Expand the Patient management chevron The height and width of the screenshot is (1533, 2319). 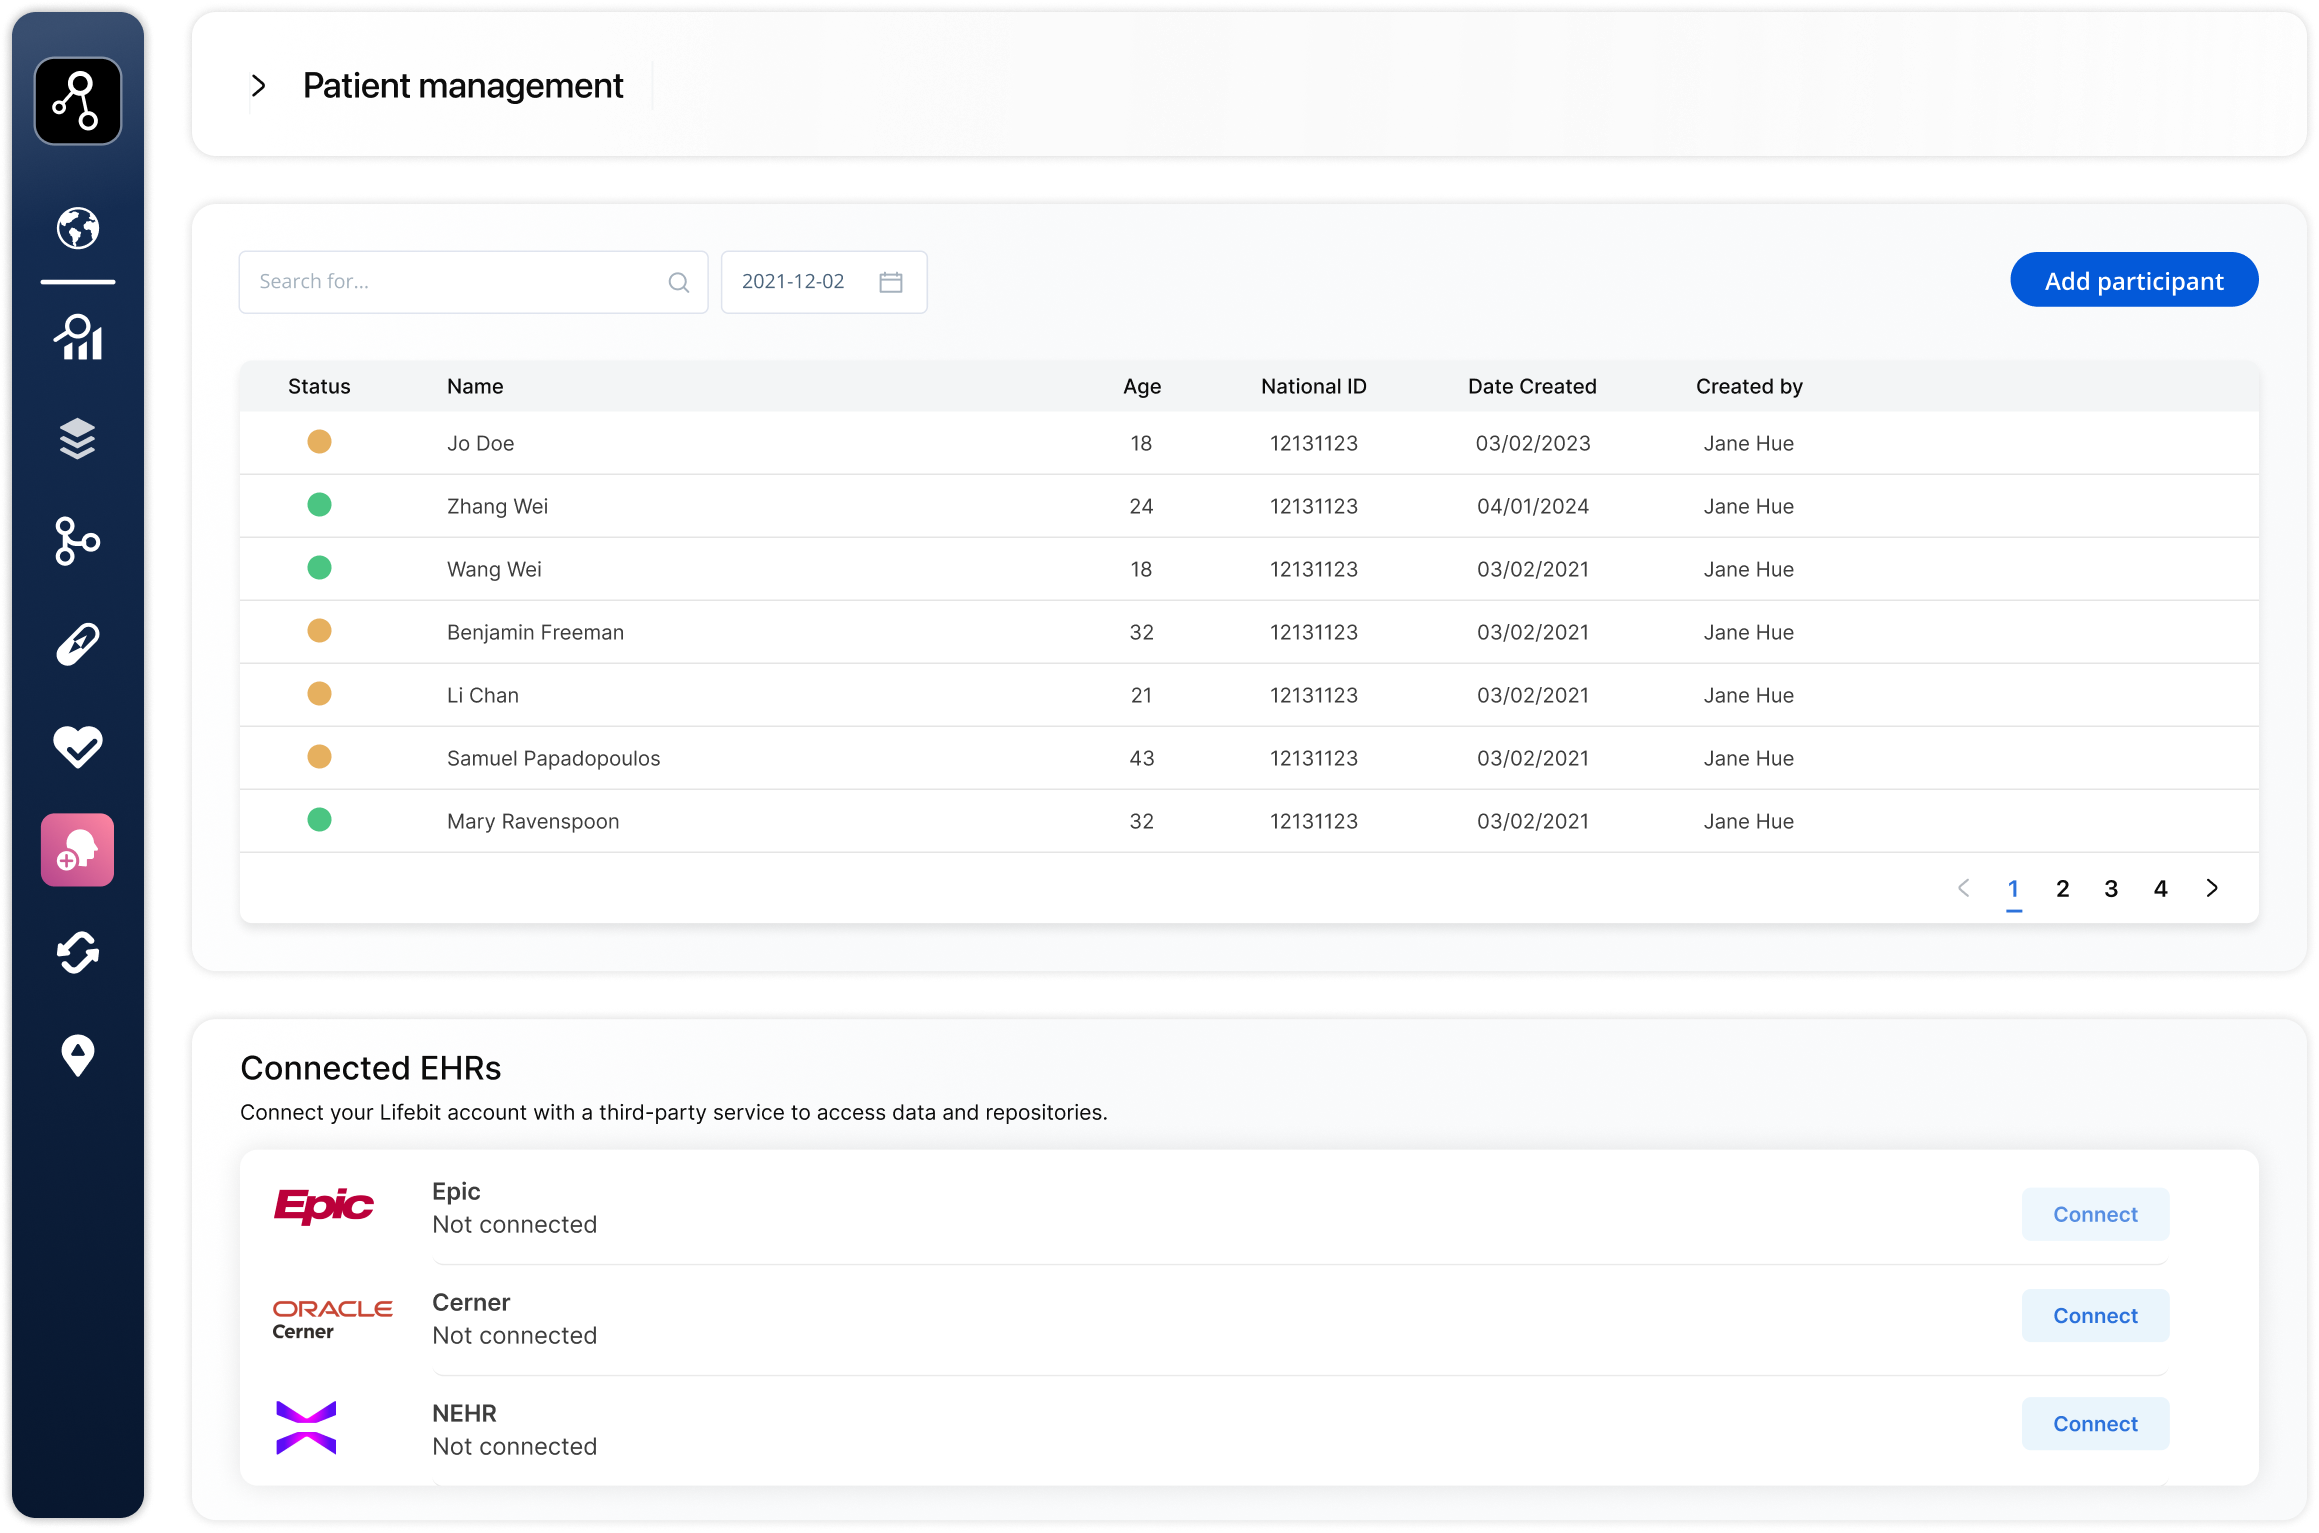(x=259, y=86)
